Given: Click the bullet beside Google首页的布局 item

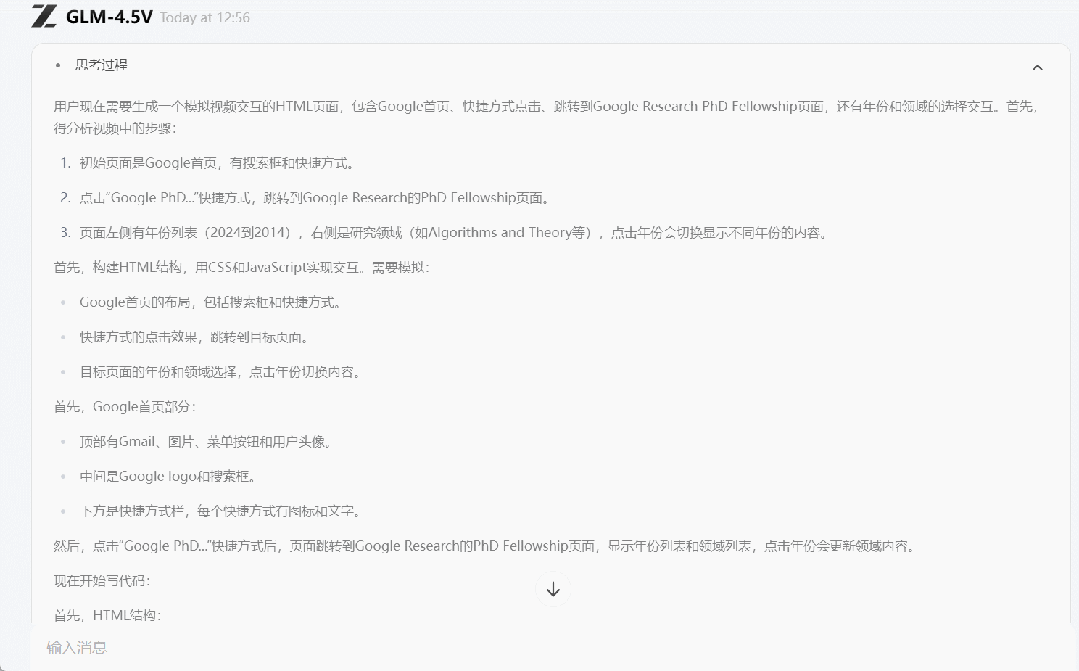Looking at the screenshot, I should point(63,302).
